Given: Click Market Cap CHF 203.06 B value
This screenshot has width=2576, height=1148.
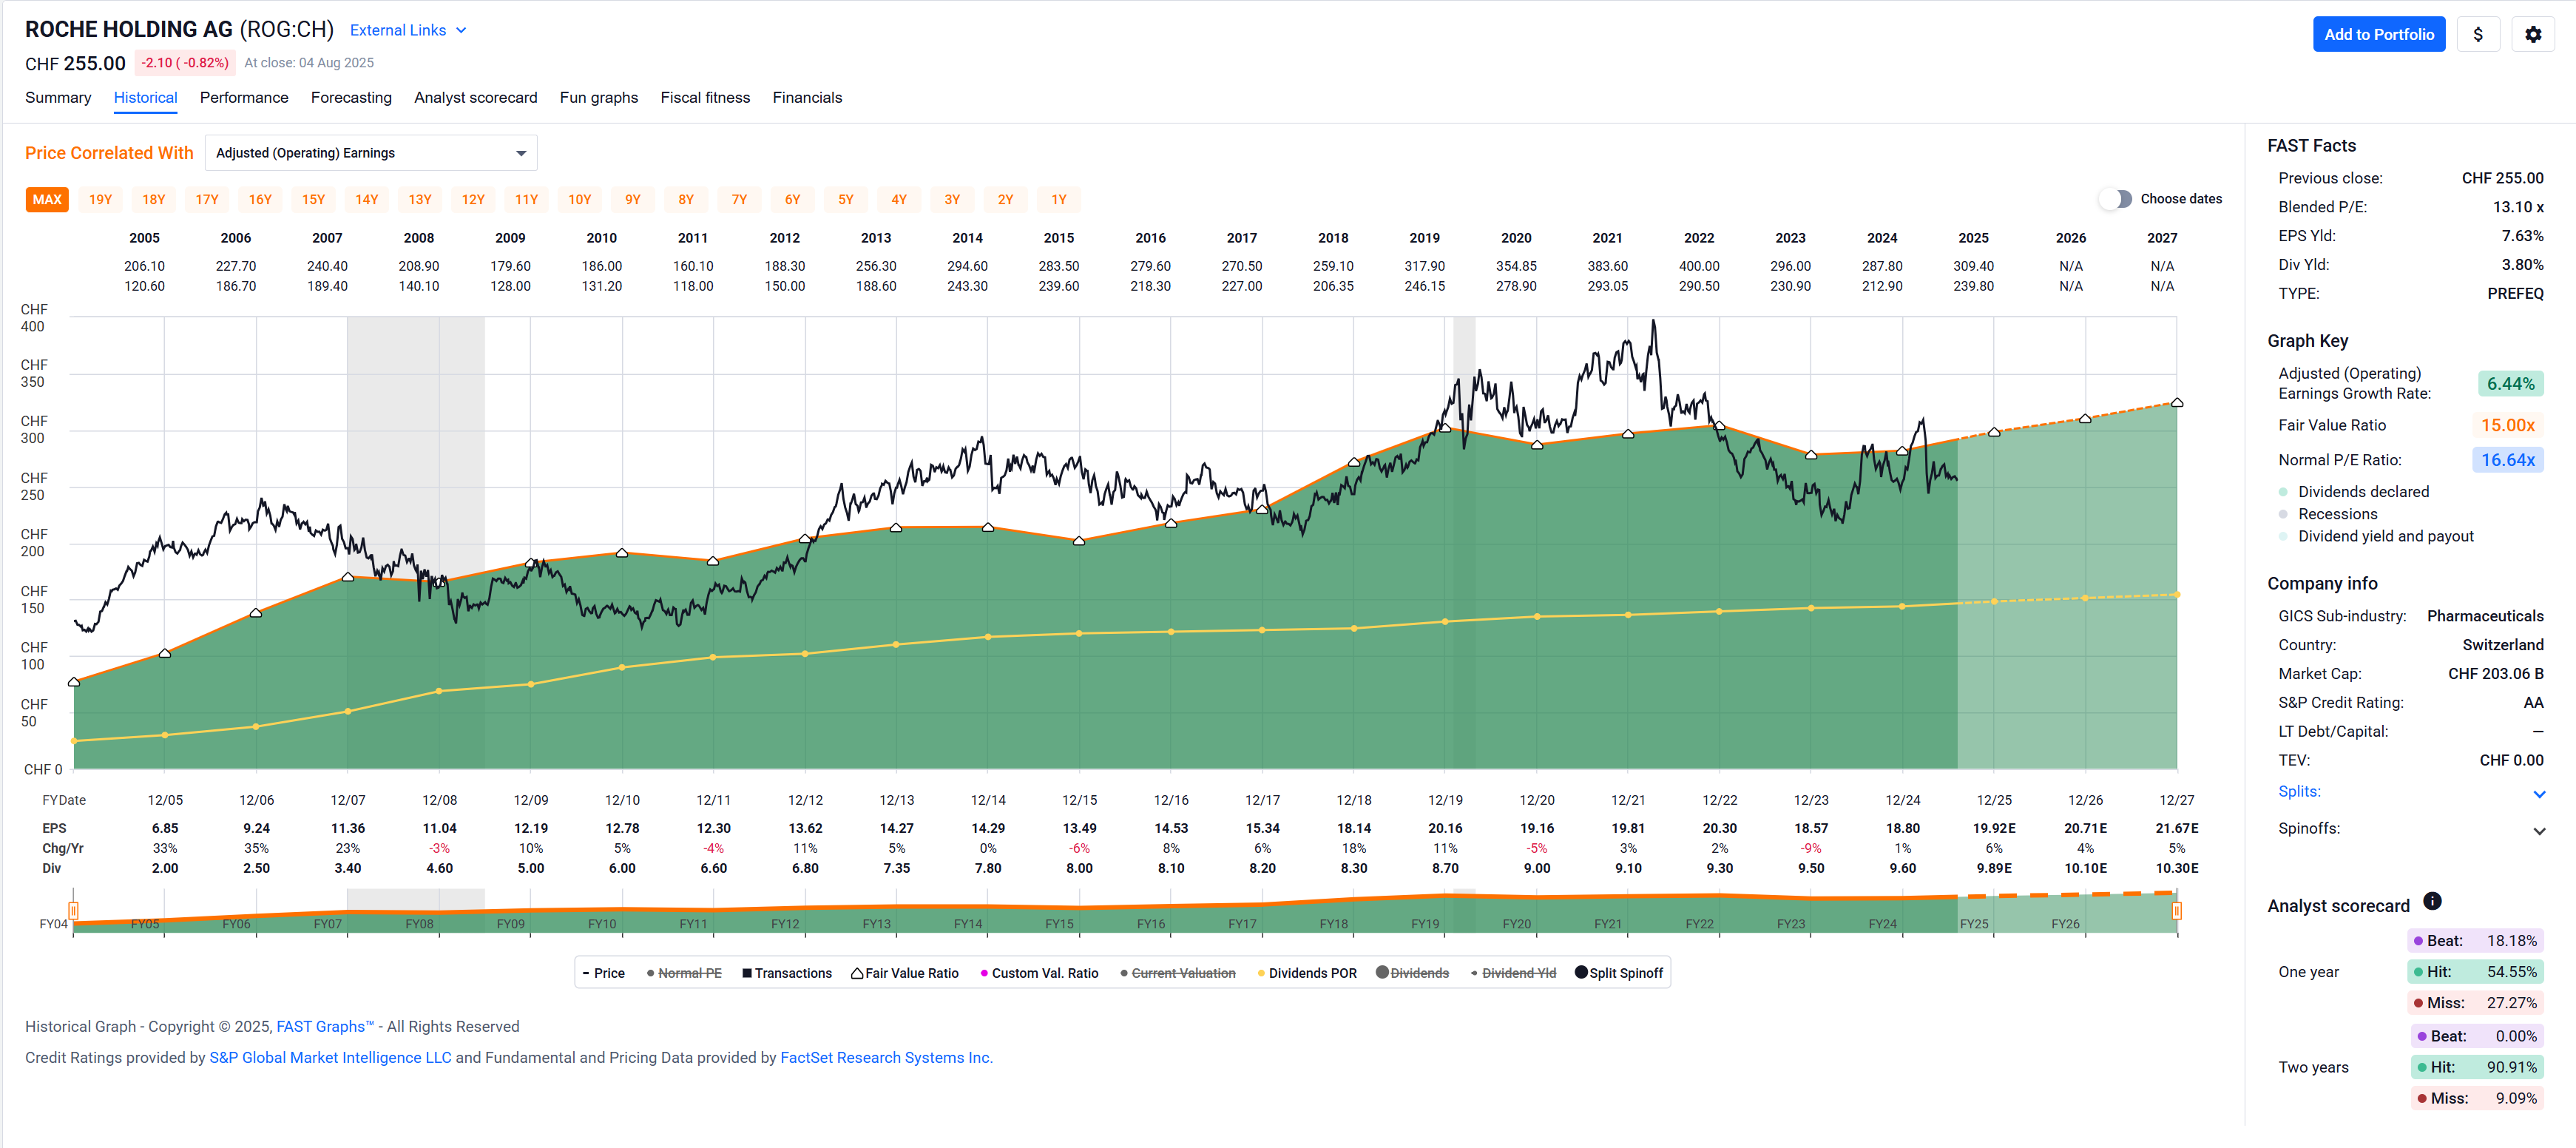Looking at the screenshot, I should click(x=2495, y=674).
